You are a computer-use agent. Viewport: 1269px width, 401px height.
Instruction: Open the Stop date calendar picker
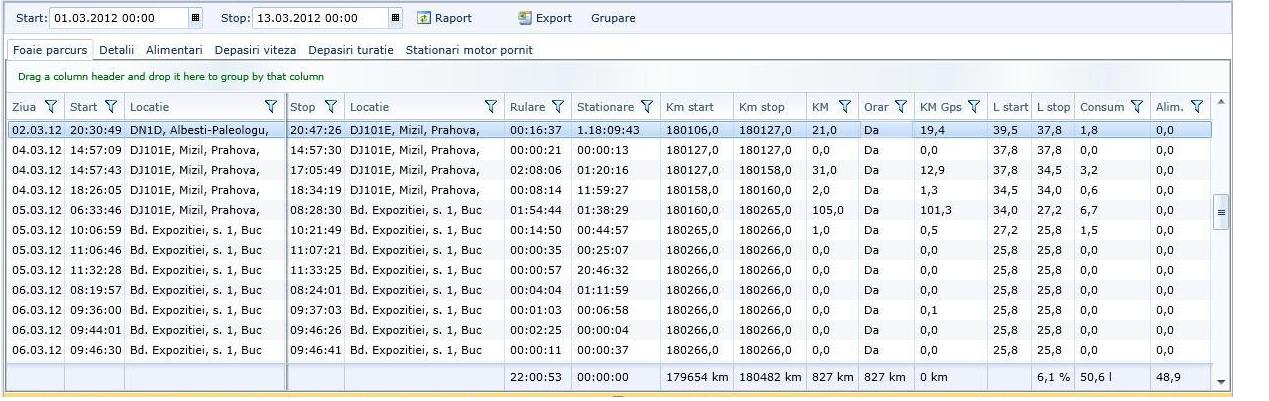pos(396,18)
